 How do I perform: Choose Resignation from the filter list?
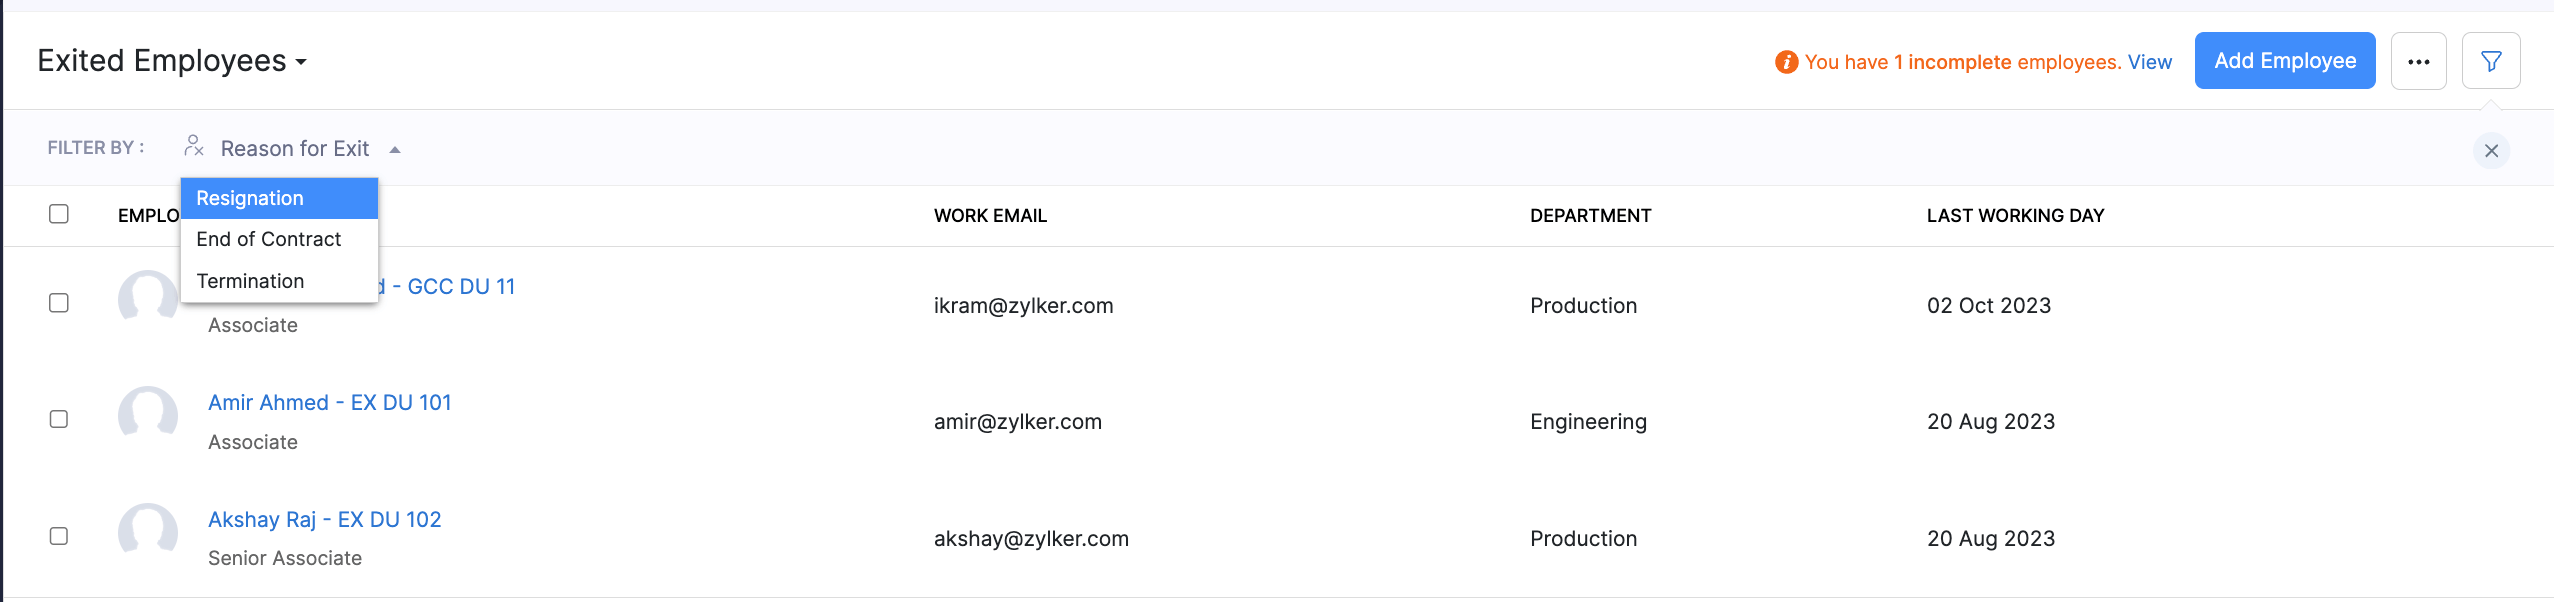click(250, 198)
